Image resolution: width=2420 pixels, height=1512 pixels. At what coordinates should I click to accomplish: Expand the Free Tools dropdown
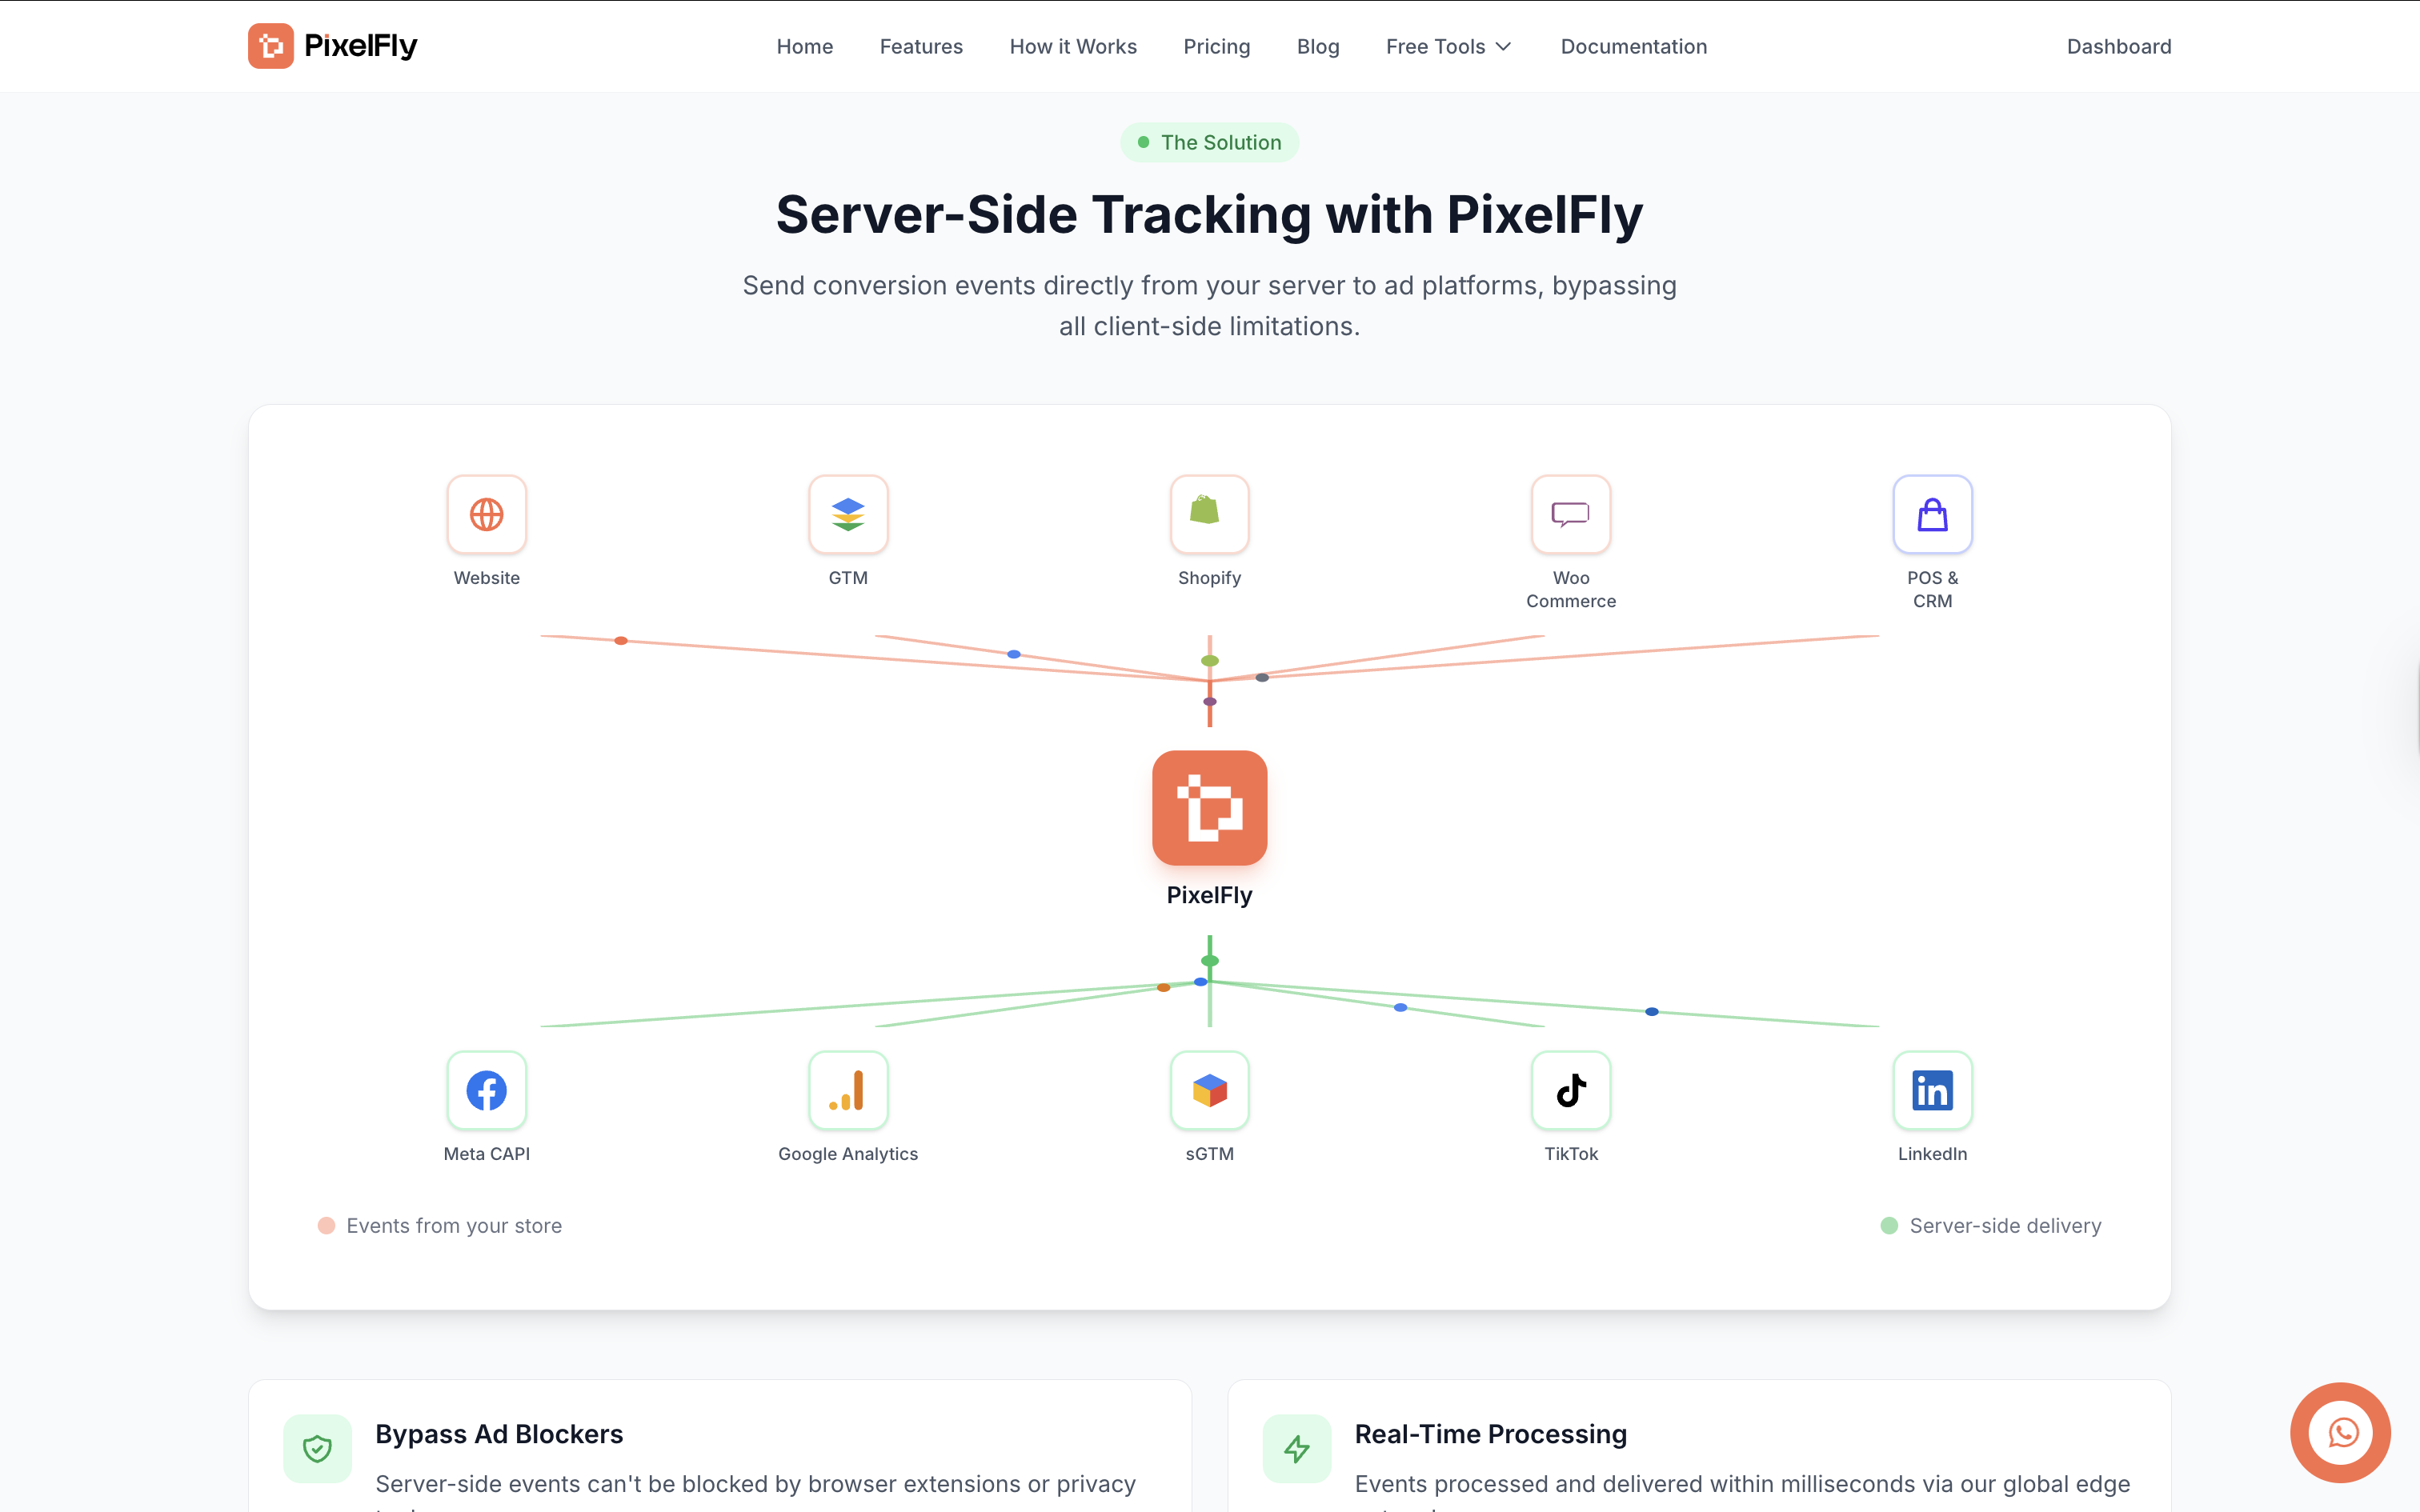point(1448,46)
